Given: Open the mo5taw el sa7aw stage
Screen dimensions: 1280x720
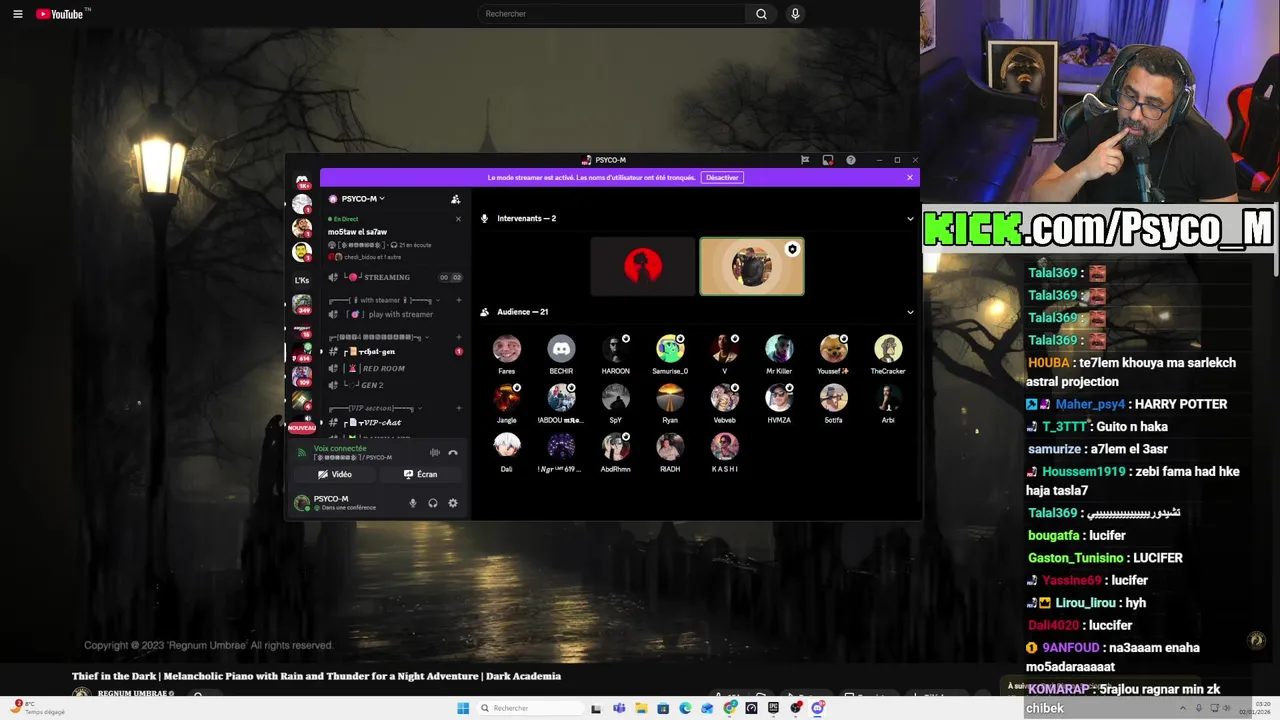Looking at the screenshot, I should [x=358, y=232].
